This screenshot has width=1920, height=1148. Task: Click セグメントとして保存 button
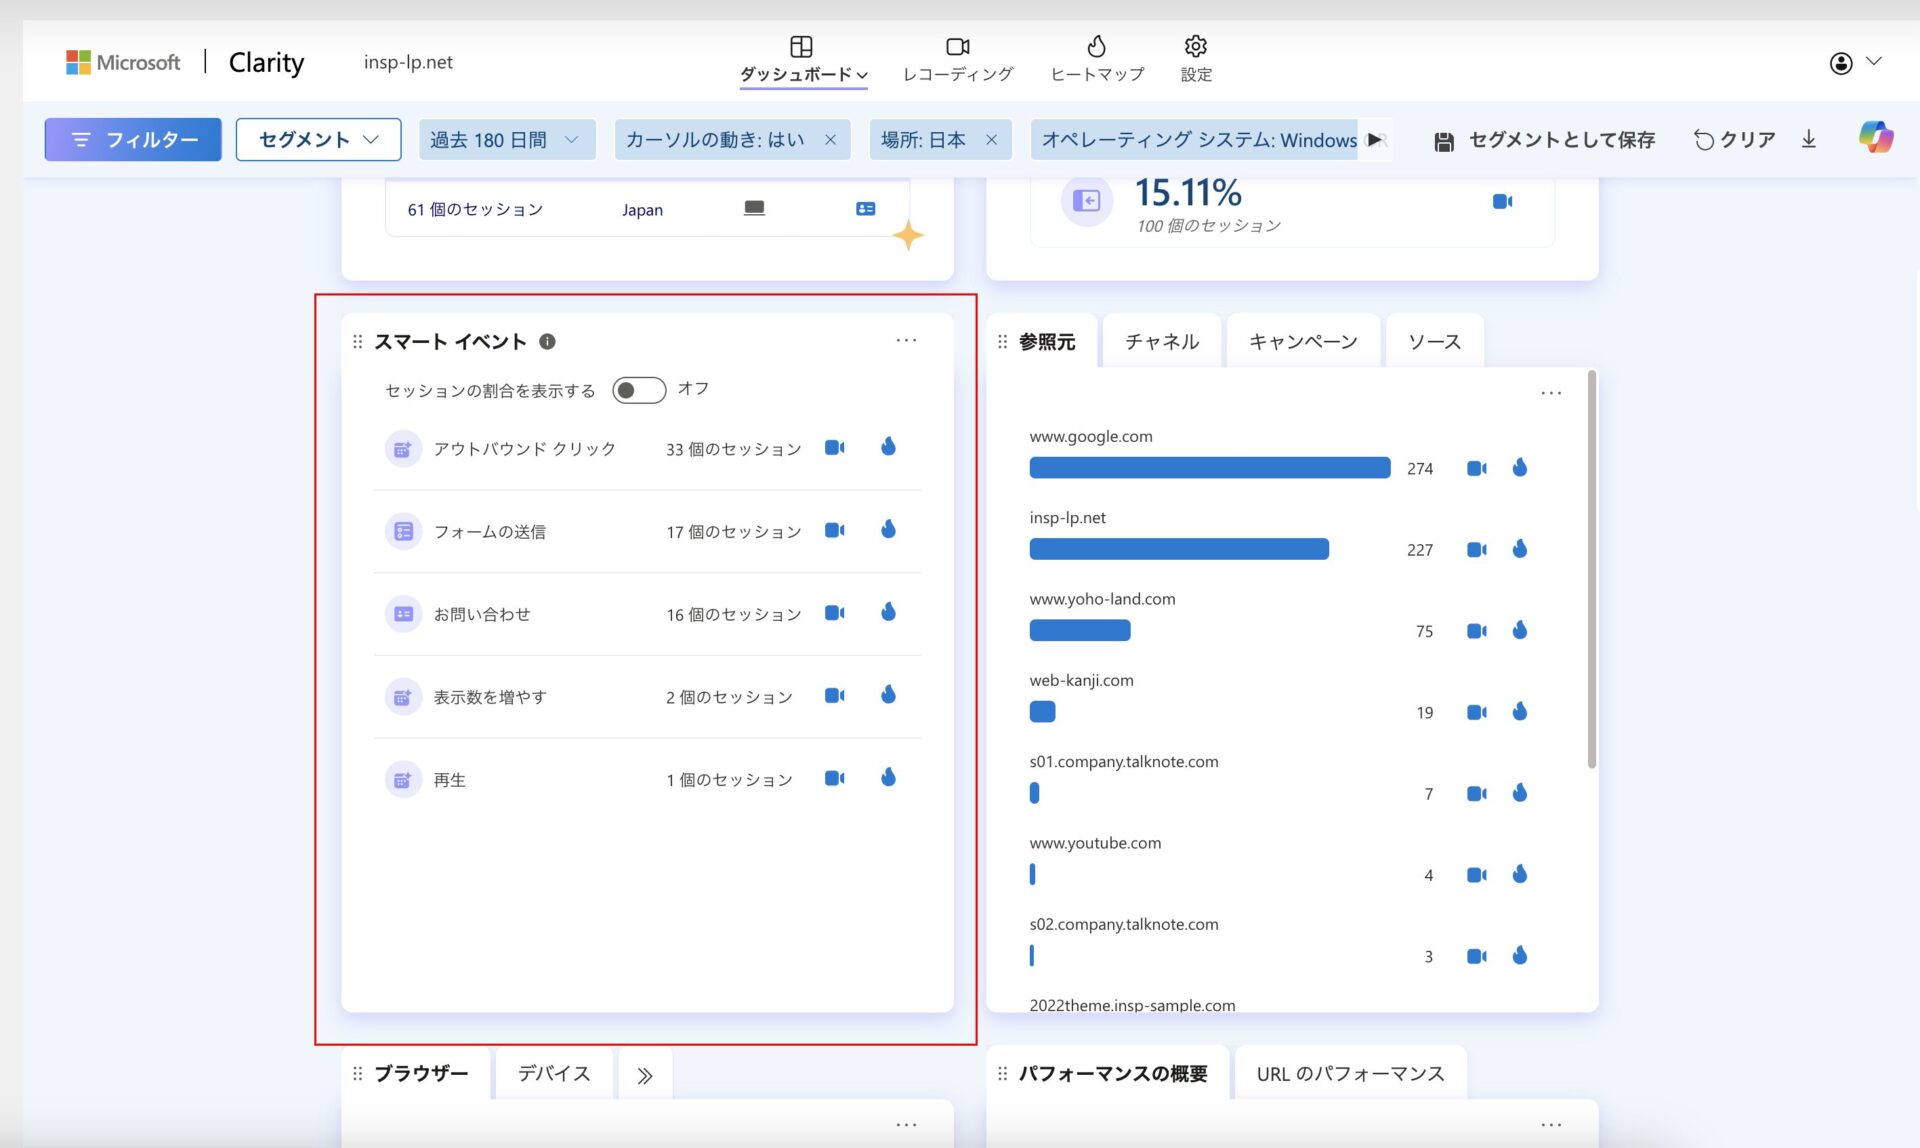(x=1544, y=140)
